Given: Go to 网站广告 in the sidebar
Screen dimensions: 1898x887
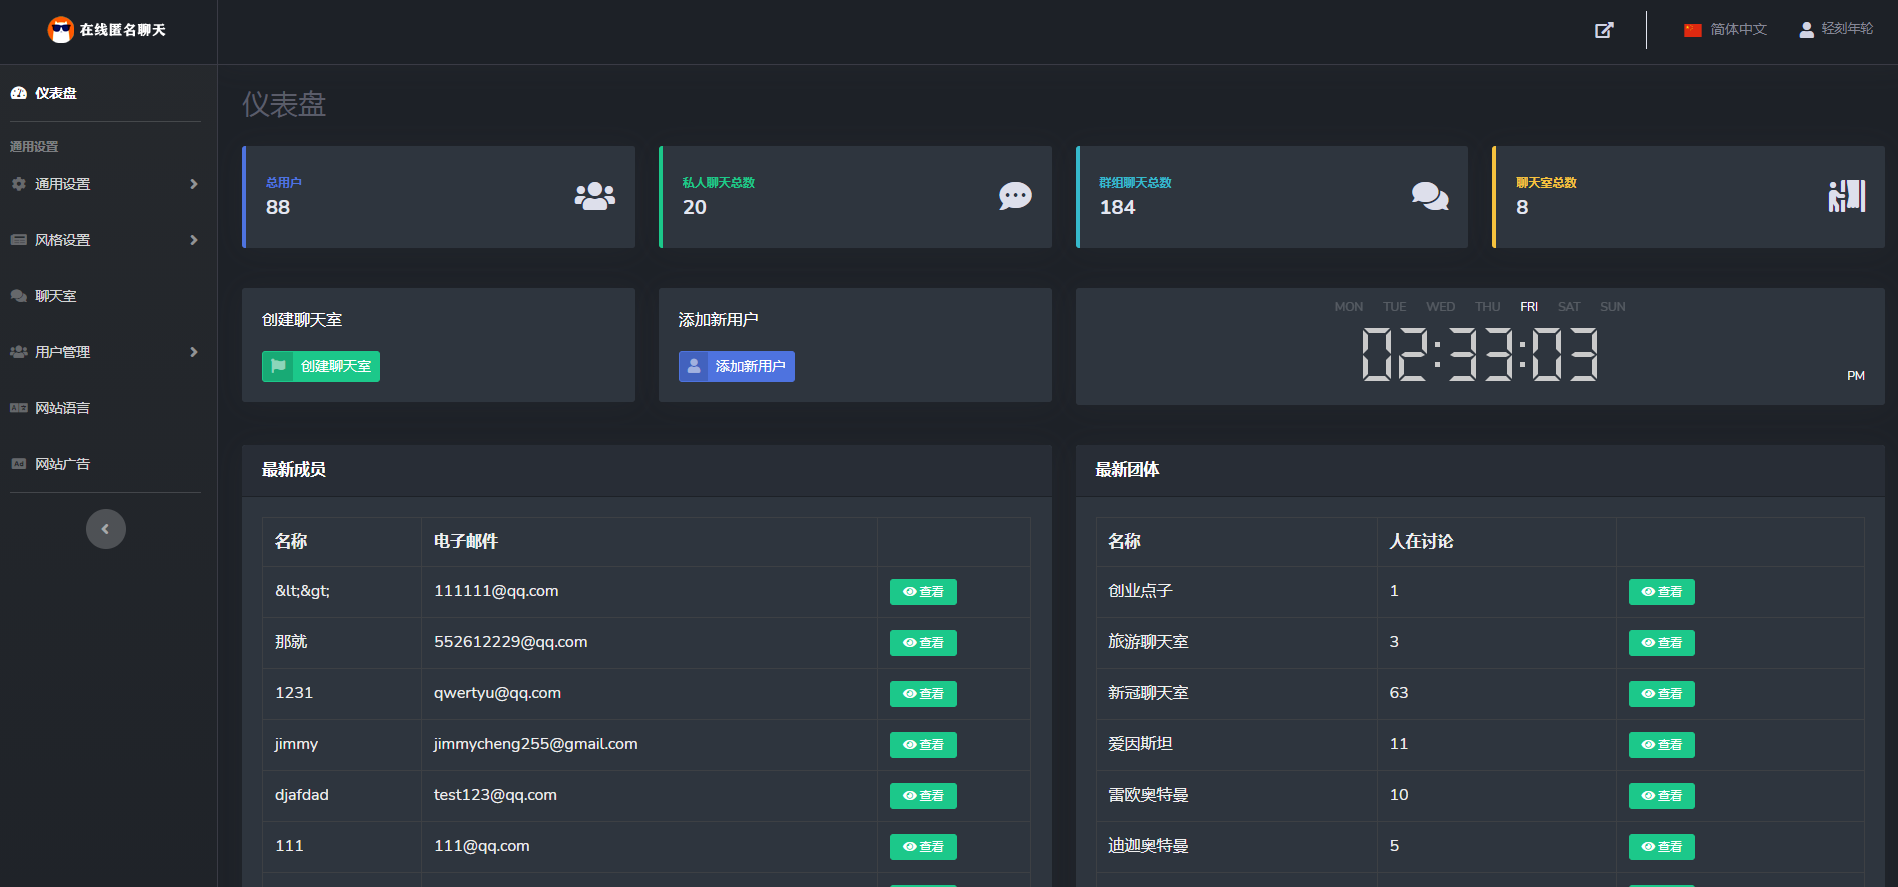Looking at the screenshot, I should (62, 464).
